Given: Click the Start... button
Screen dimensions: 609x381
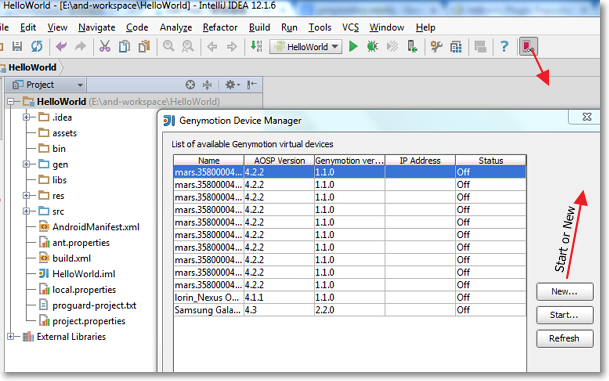Looking at the screenshot, I should (565, 315).
